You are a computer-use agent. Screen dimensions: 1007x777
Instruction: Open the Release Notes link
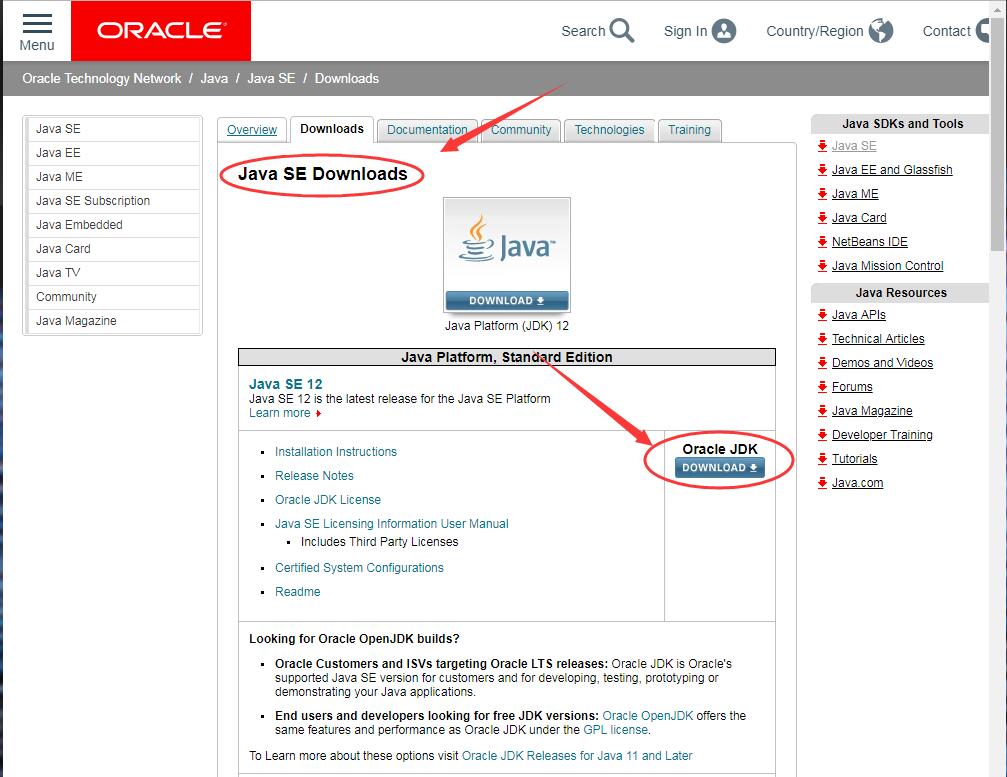click(x=314, y=476)
